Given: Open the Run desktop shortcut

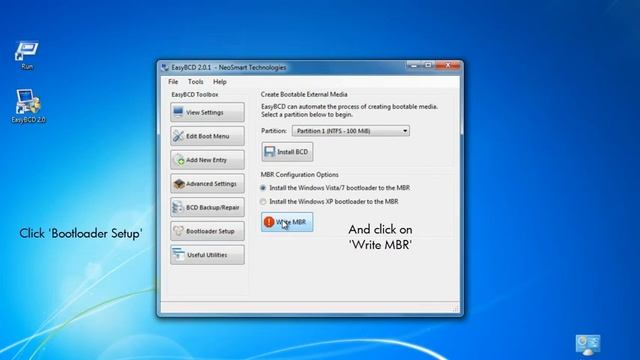Looking at the screenshot, I should click(x=27, y=55).
